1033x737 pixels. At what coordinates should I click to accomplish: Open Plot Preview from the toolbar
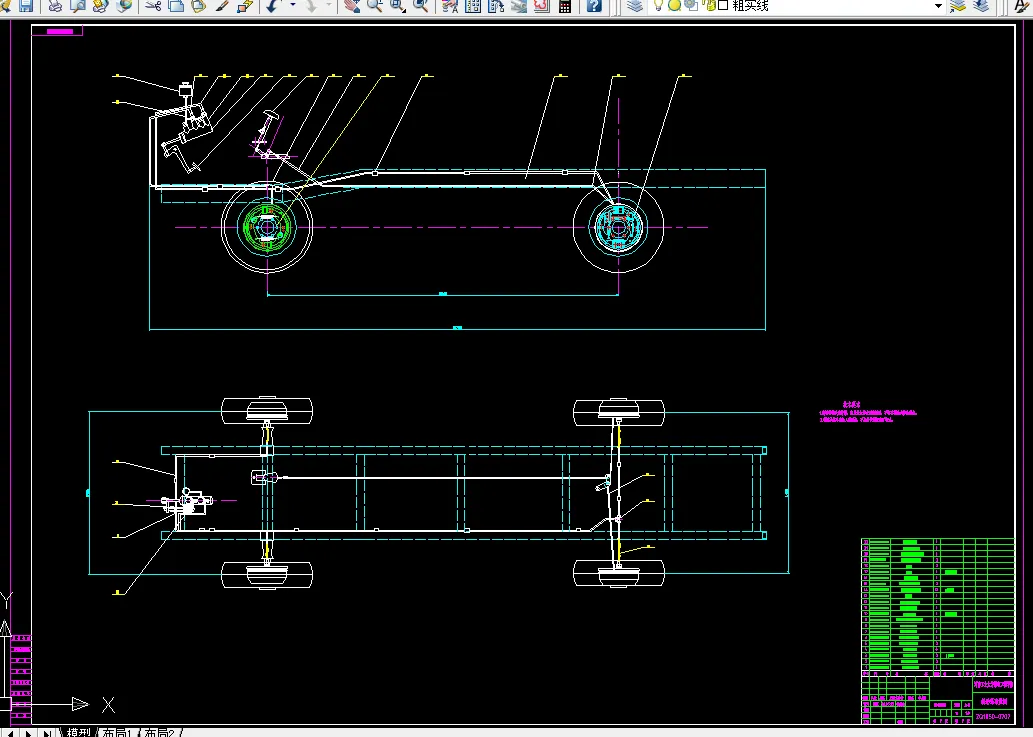[x=78, y=6]
